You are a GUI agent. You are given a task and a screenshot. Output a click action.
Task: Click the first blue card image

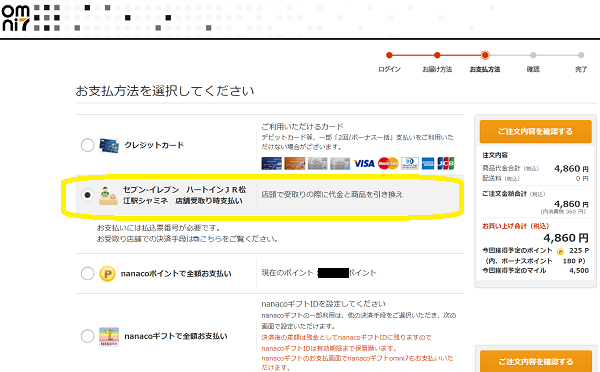[272, 163]
